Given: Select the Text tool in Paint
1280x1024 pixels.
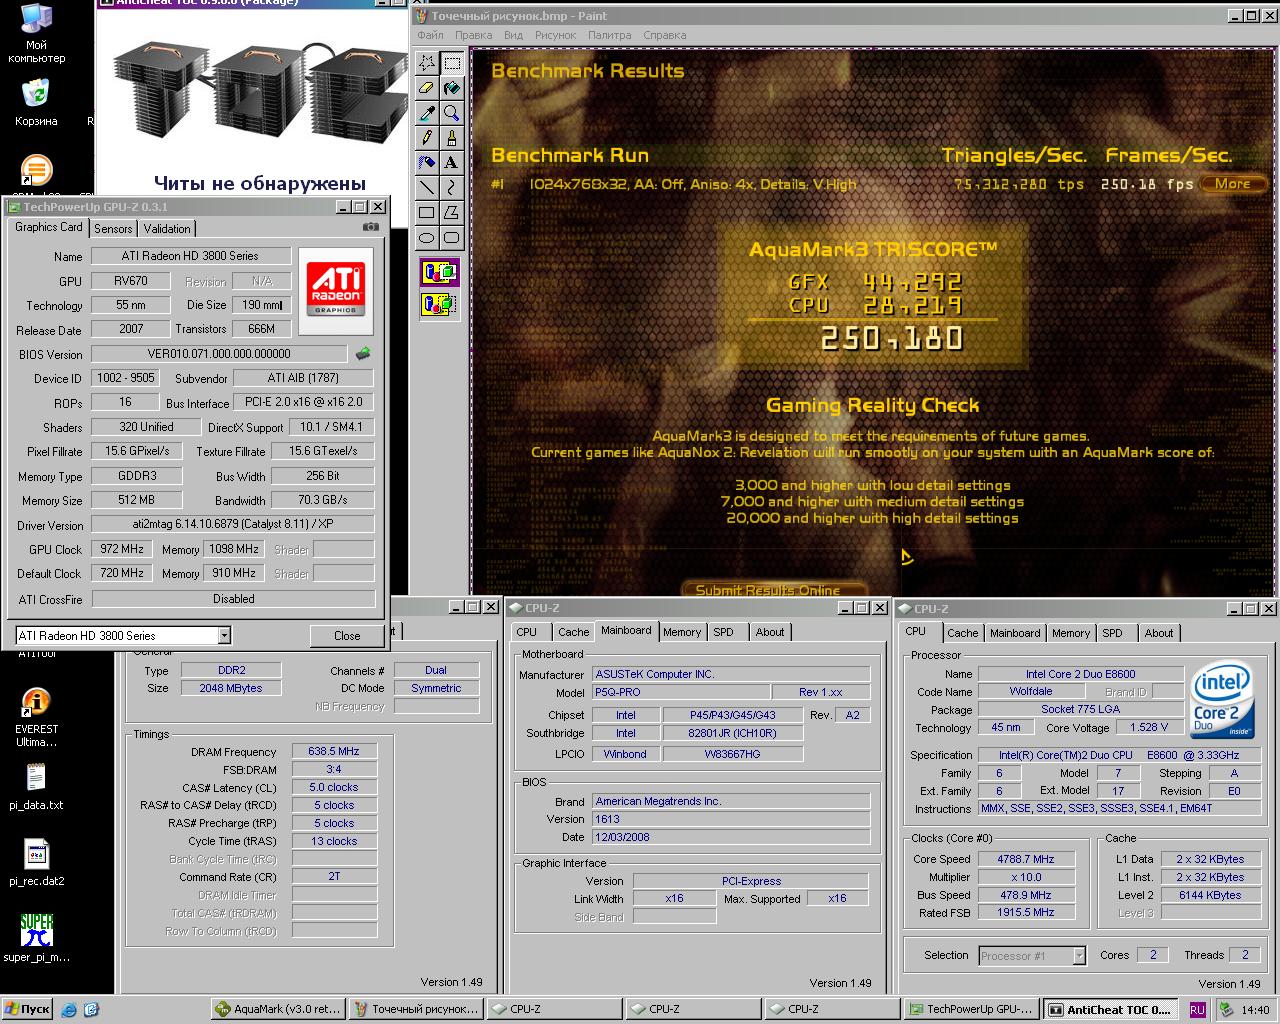Looking at the screenshot, I should point(452,162).
